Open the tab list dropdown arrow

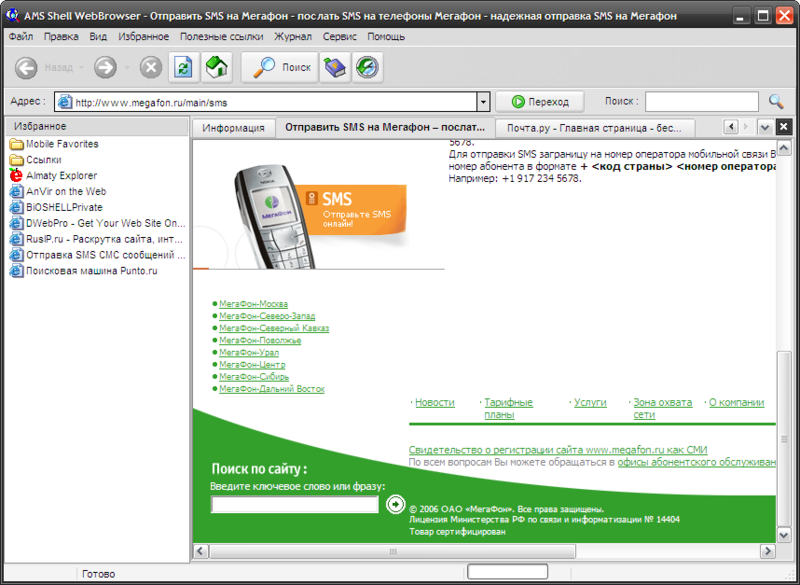(765, 127)
